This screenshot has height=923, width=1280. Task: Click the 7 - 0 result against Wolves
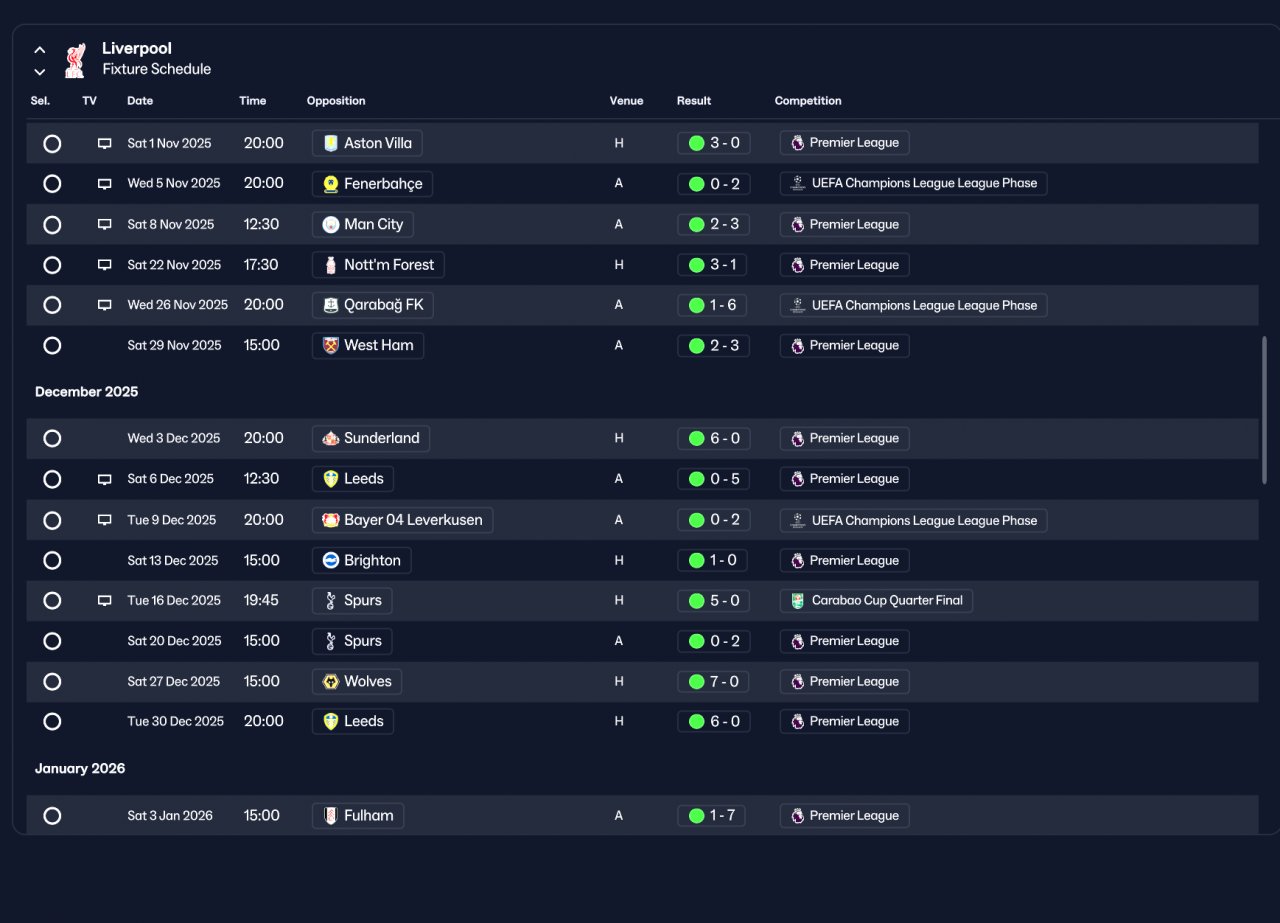pyautogui.click(x=714, y=682)
